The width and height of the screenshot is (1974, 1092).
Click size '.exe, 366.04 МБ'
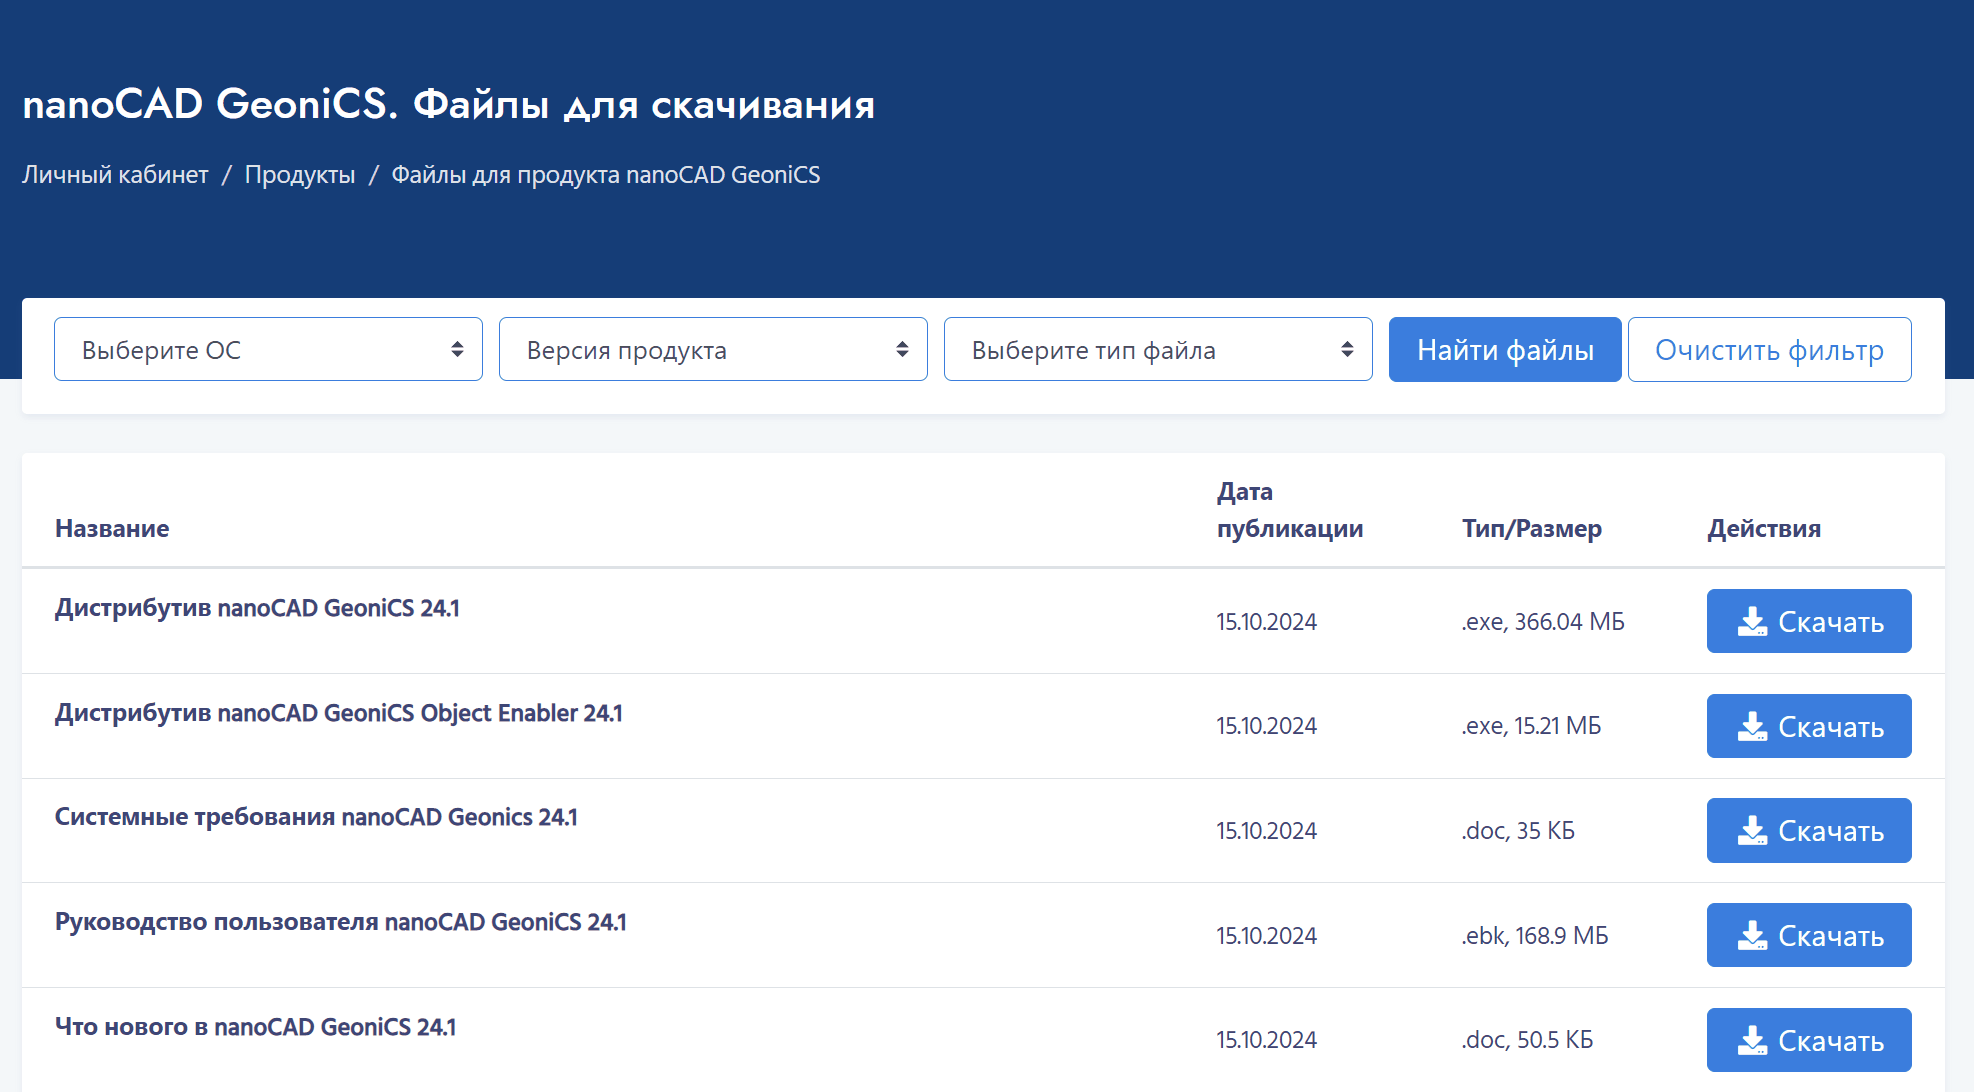tap(1543, 622)
